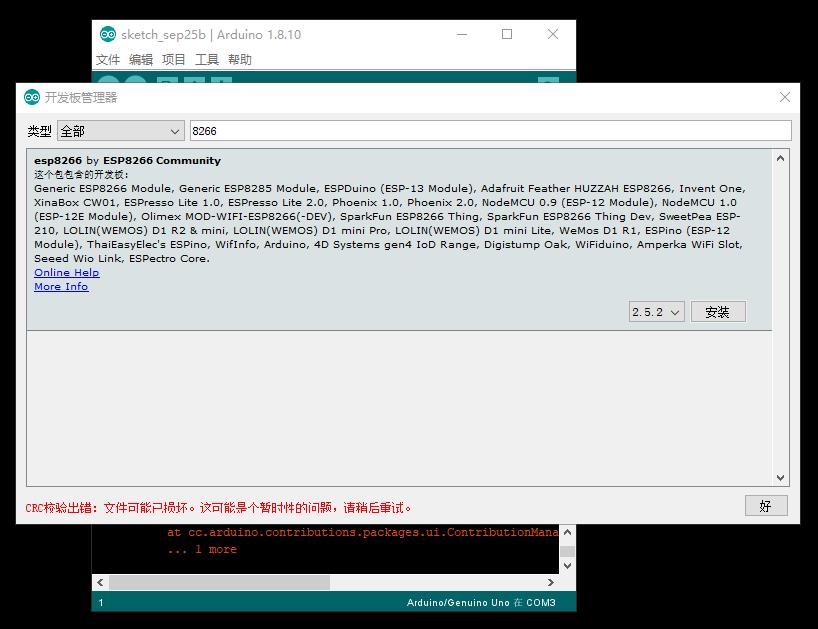Open the Online Help link
The height and width of the screenshot is (629, 818).
point(67,273)
